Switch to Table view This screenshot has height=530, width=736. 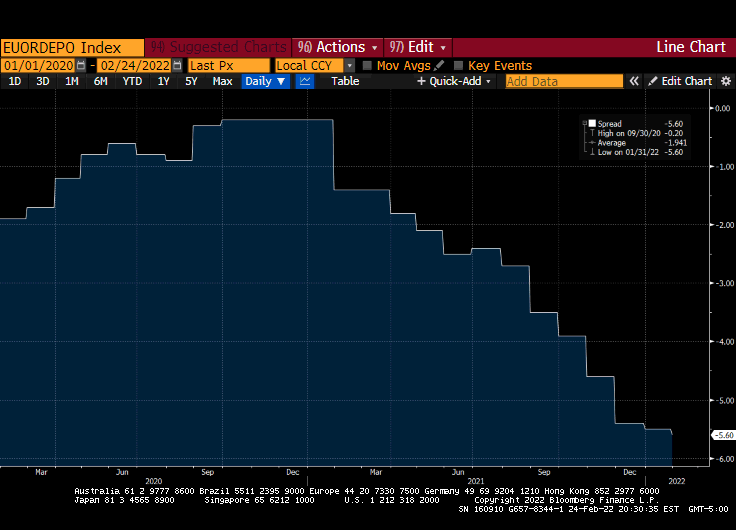[x=345, y=81]
